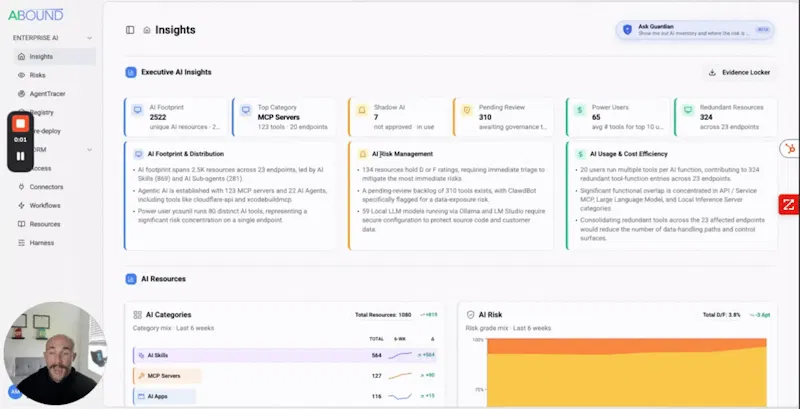This screenshot has width=800, height=409.
Task: Click the Redundant Resources monitor icon
Action: click(688, 110)
